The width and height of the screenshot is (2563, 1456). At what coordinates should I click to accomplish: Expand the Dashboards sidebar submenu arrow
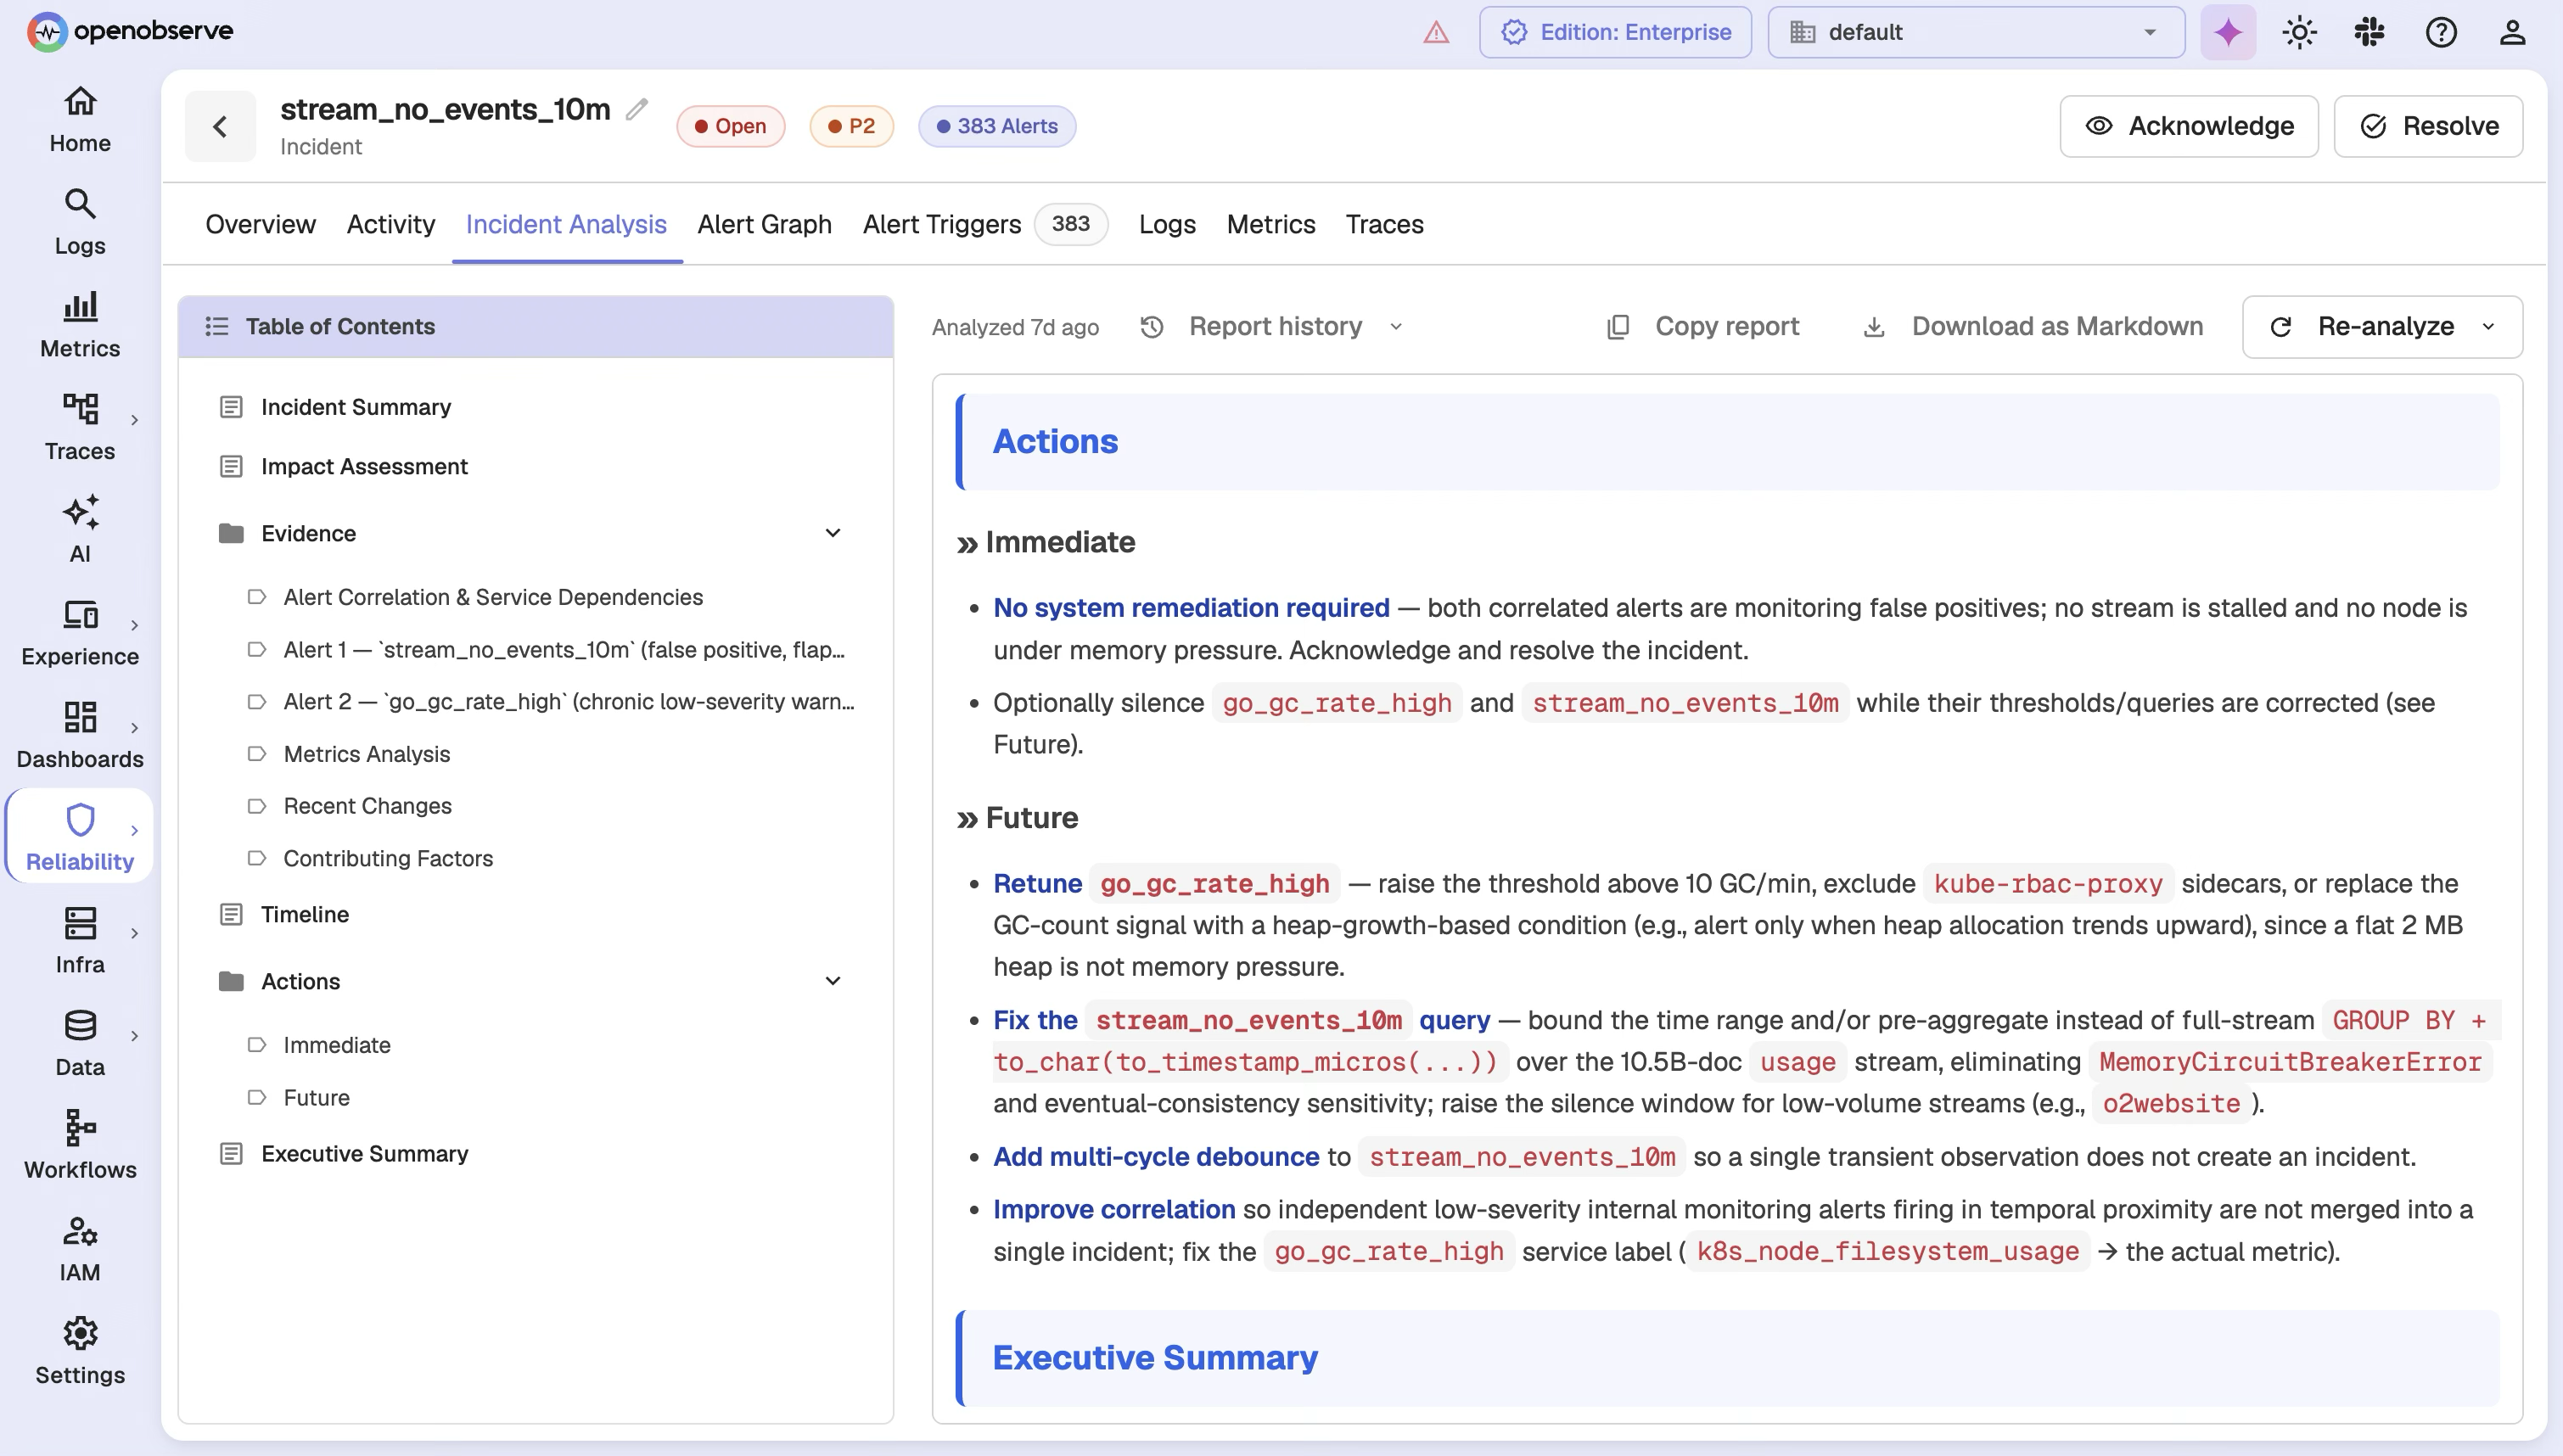pos(134,728)
